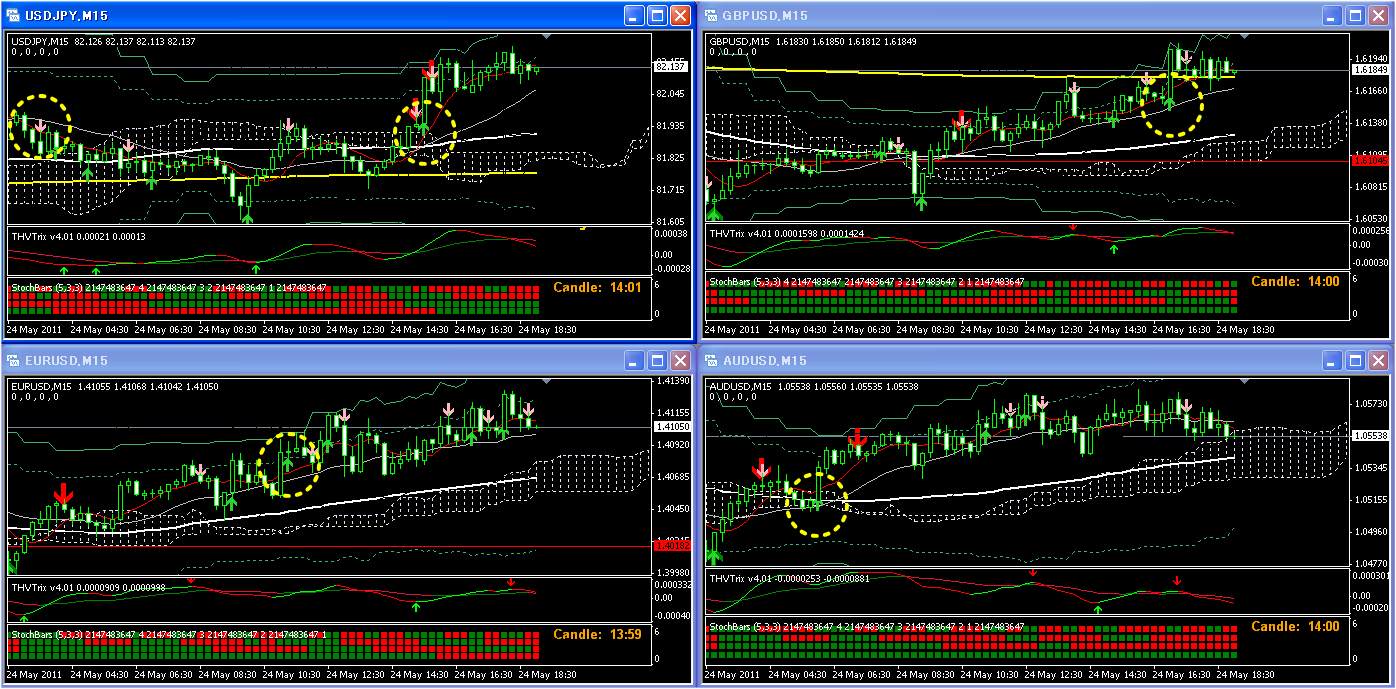
Task: Maximize the USDJPY,M15 chart window
Action: pos(658,15)
